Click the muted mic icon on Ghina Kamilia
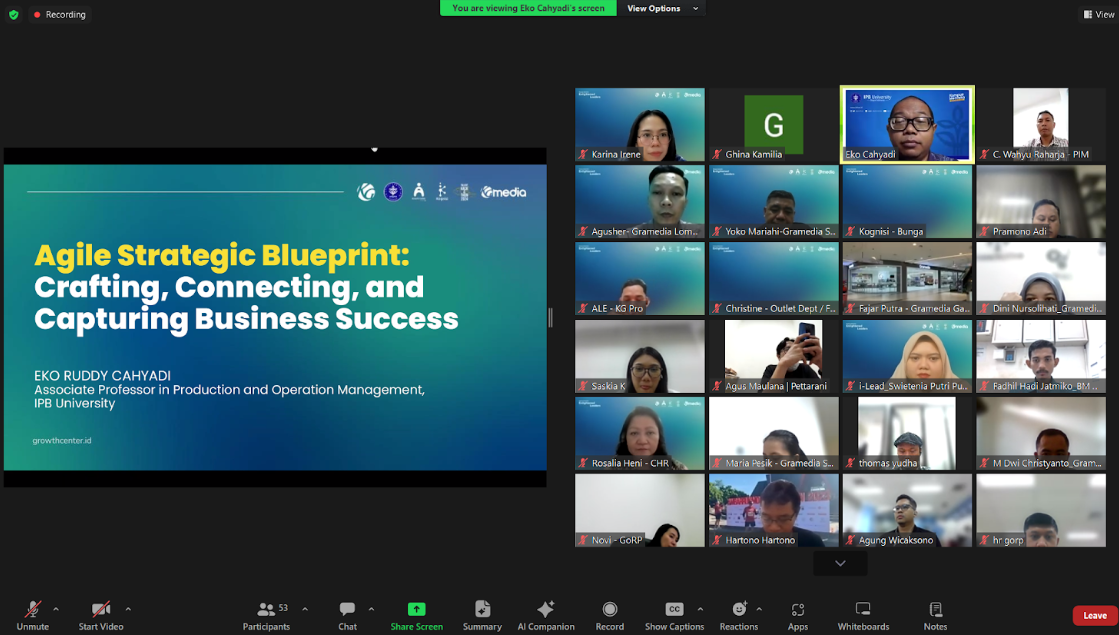Image resolution: width=1119 pixels, height=635 pixels. tap(717, 154)
